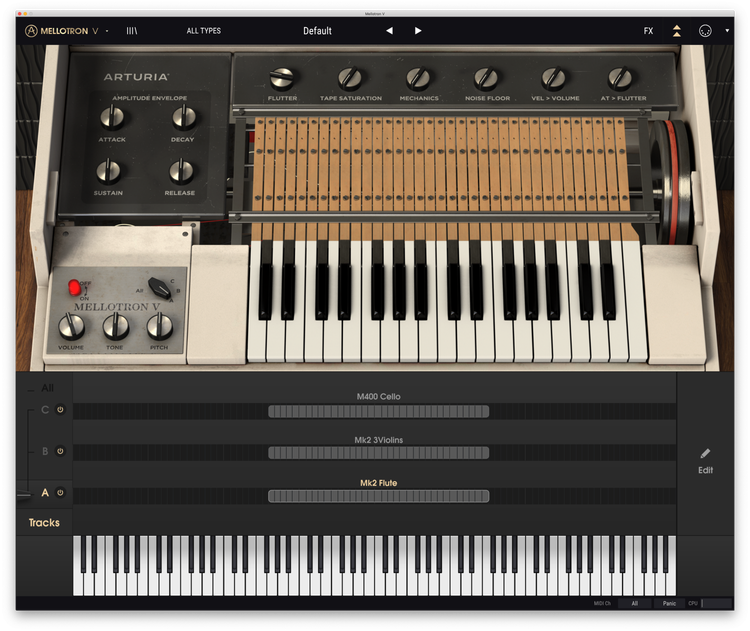Screen dimensions: 750x631
Task: Open the FX tab
Action: [x=648, y=31]
